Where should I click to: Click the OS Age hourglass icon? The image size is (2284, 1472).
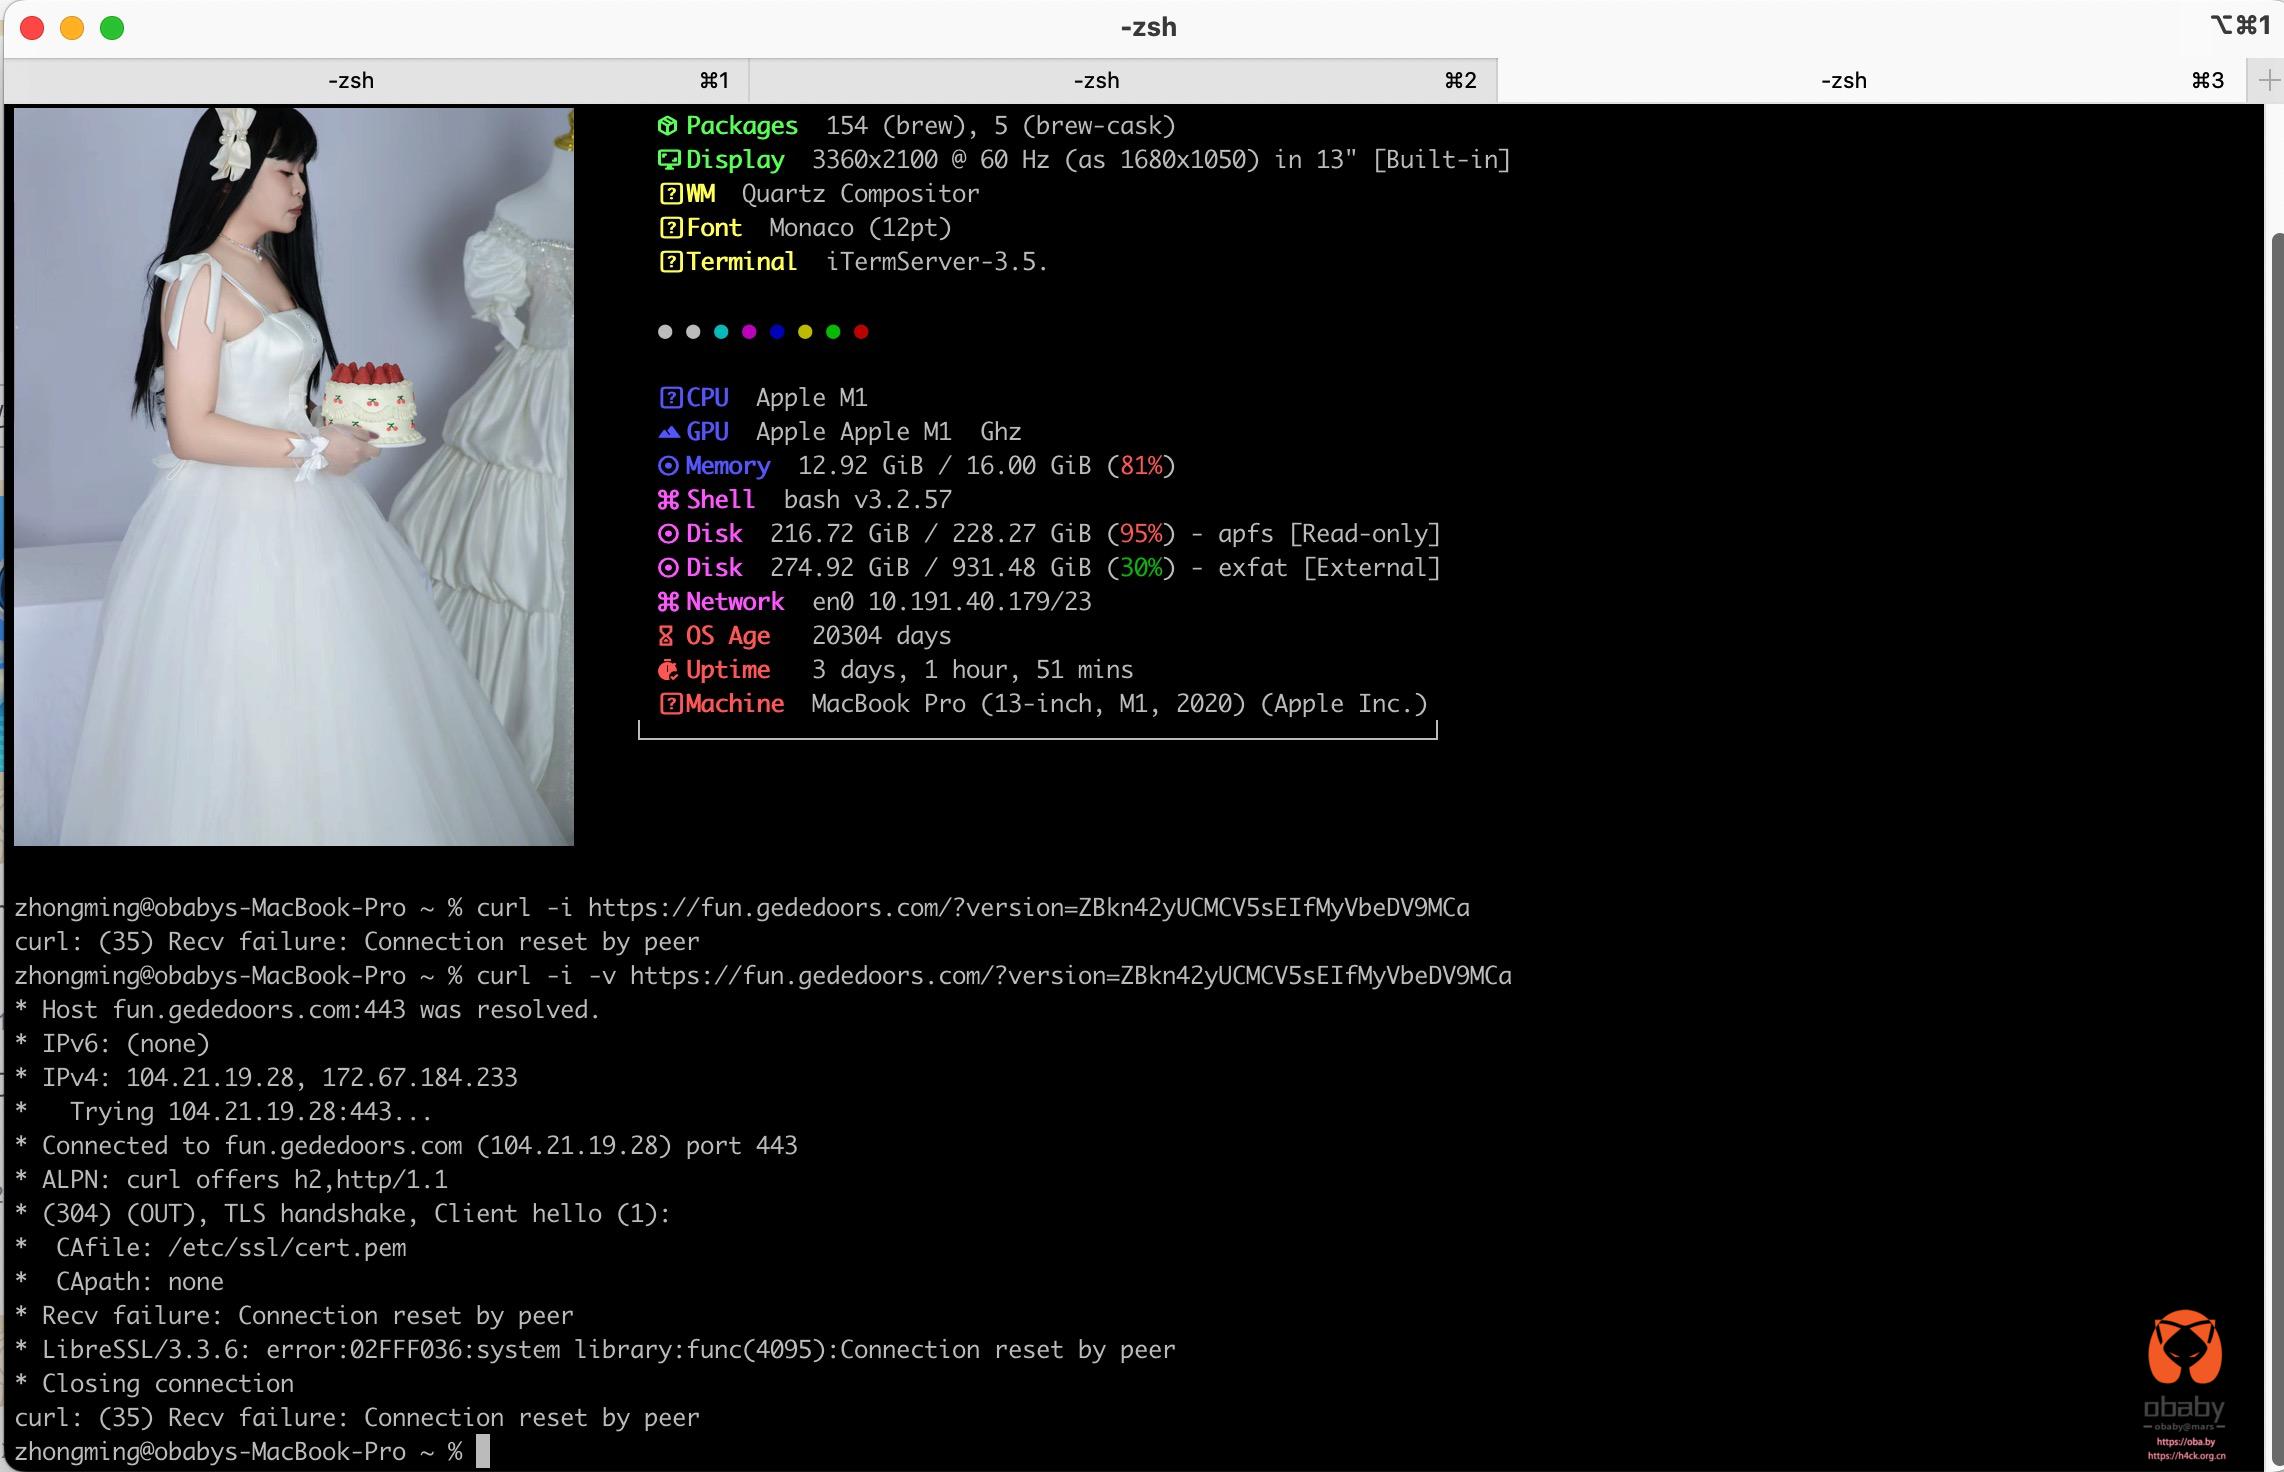click(x=666, y=636)
